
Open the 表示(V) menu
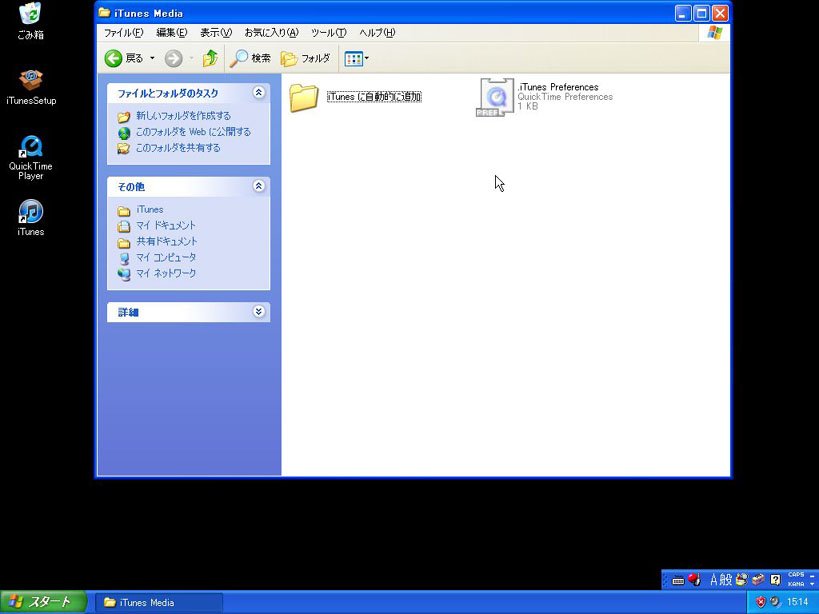[216, 32]
